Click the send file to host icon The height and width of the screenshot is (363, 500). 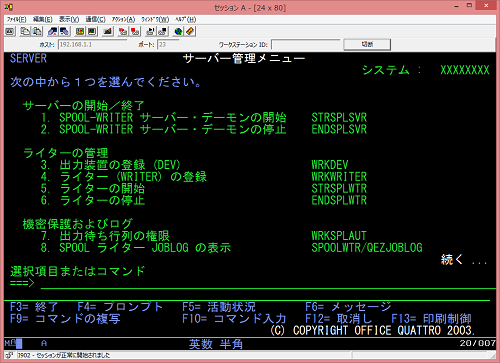pos(53,31)
